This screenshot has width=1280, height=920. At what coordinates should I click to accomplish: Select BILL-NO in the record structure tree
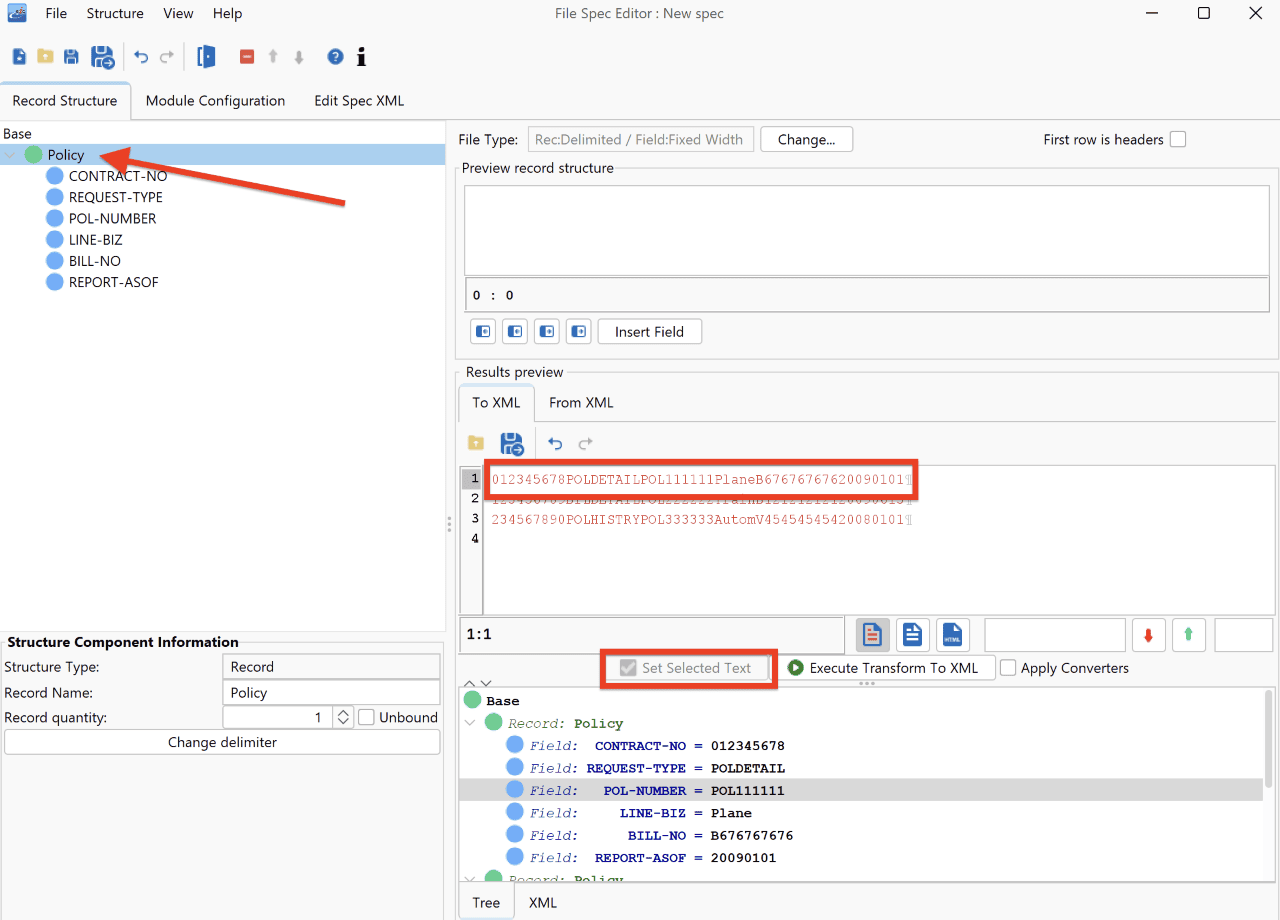tap(95, 261)
